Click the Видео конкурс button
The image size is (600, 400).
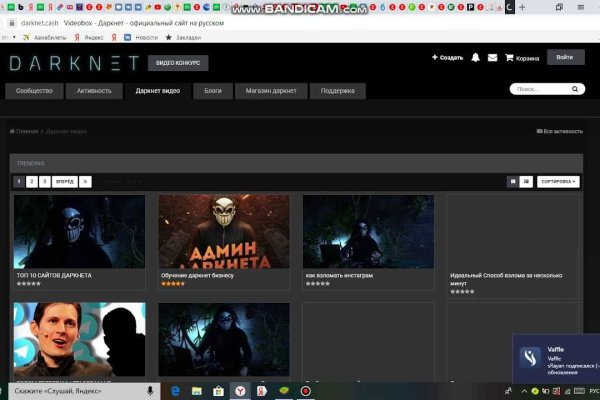tap(178, 63)
